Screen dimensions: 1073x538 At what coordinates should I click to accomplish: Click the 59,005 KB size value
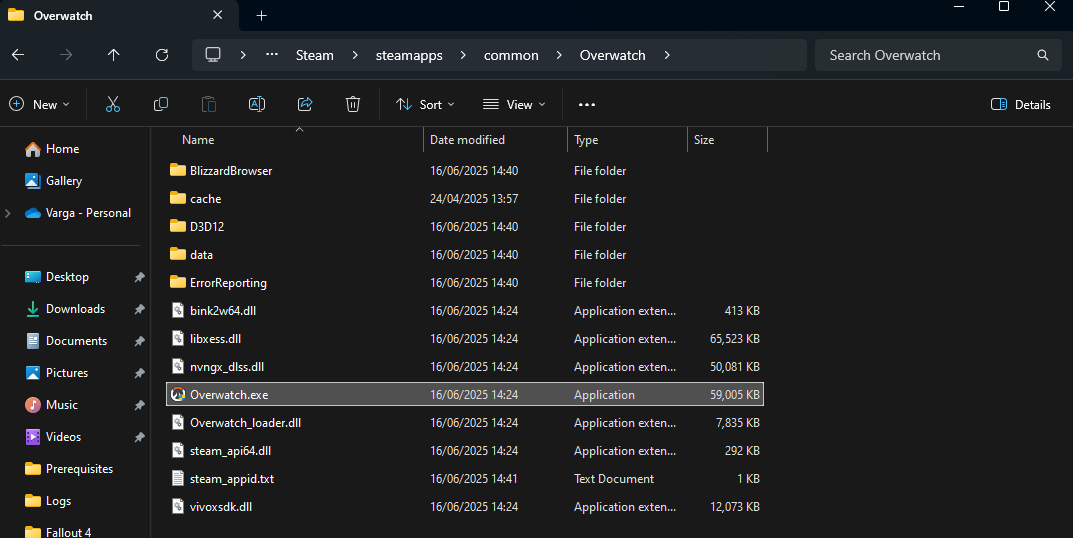click(x=735, y=395)
